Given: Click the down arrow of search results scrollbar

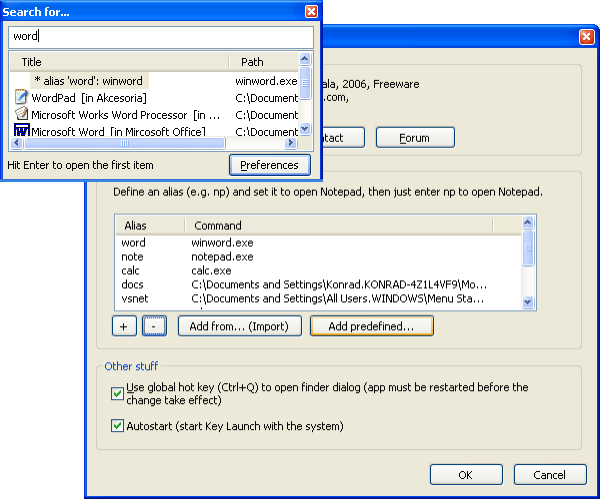Looking at the screenshot, I should 305,129.
